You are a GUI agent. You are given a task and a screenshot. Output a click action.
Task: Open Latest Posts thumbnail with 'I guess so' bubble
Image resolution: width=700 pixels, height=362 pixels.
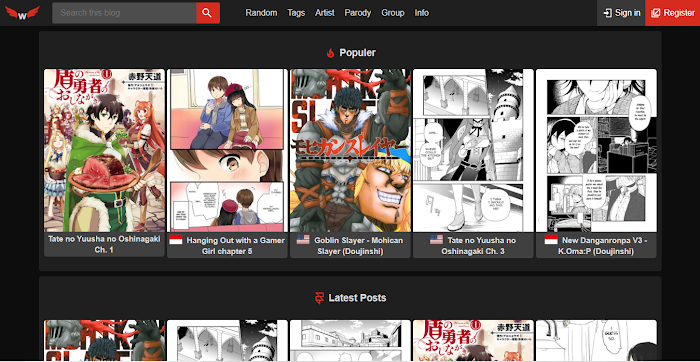(596, 341)
